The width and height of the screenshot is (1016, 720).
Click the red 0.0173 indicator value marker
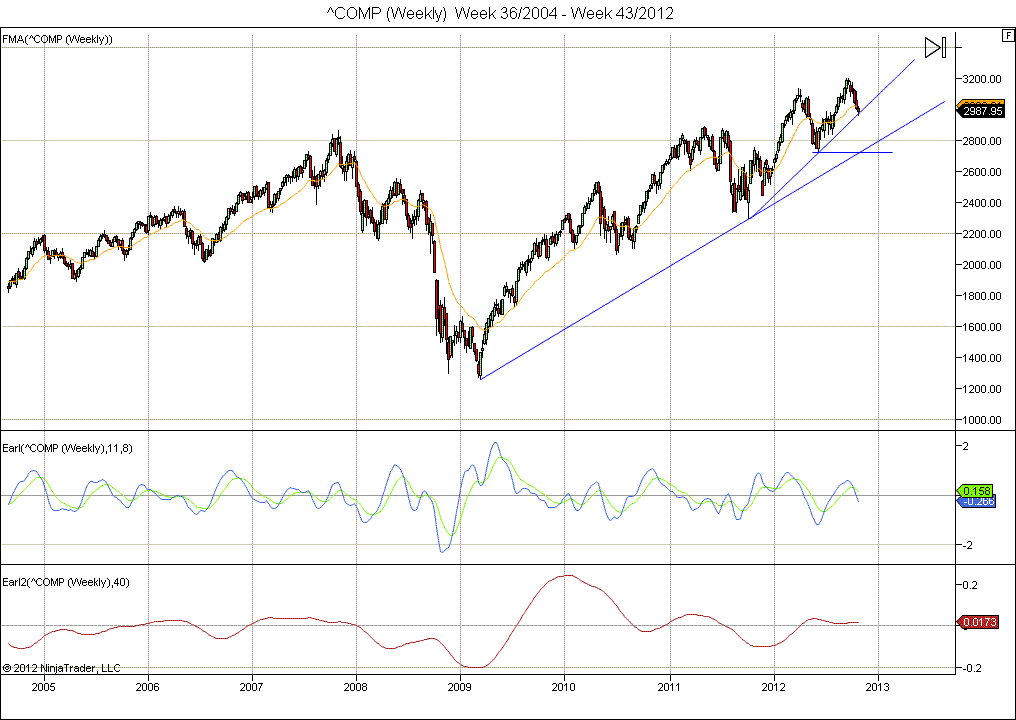[977, 623]
